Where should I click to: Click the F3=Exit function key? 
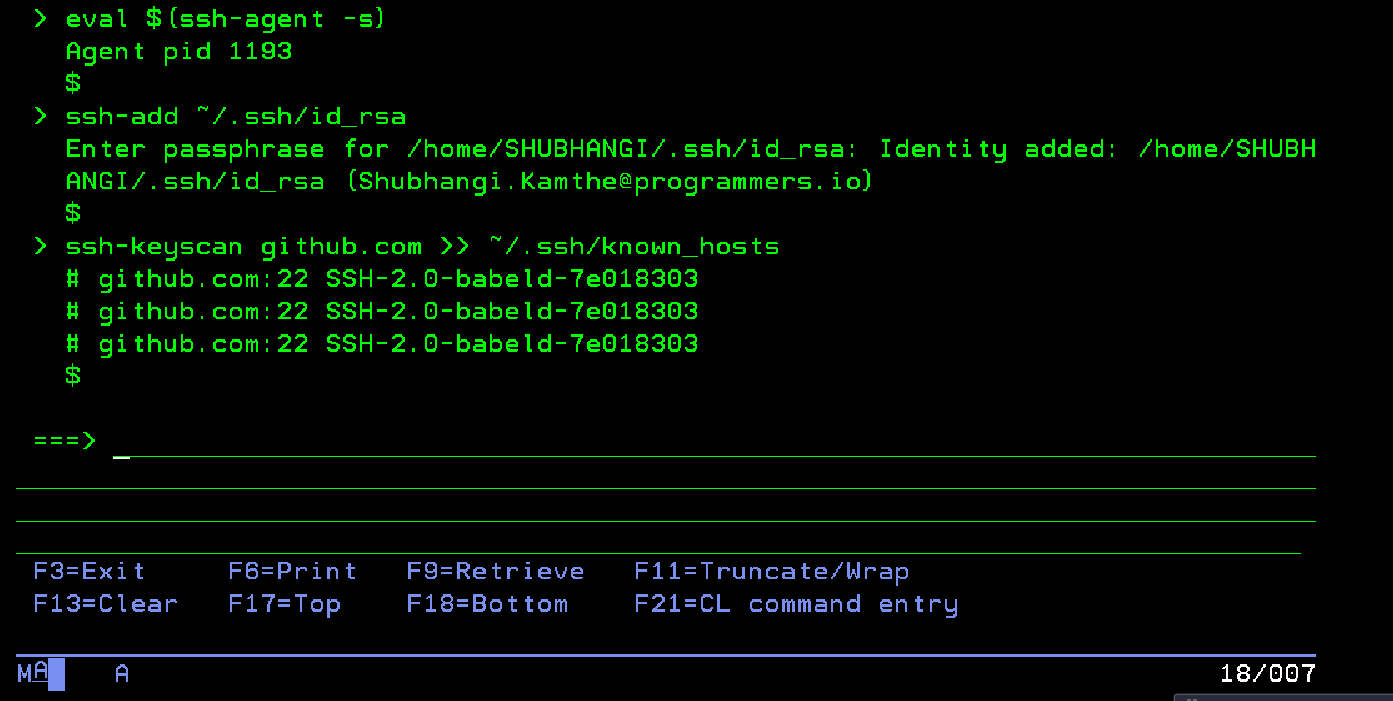point(89,572)
